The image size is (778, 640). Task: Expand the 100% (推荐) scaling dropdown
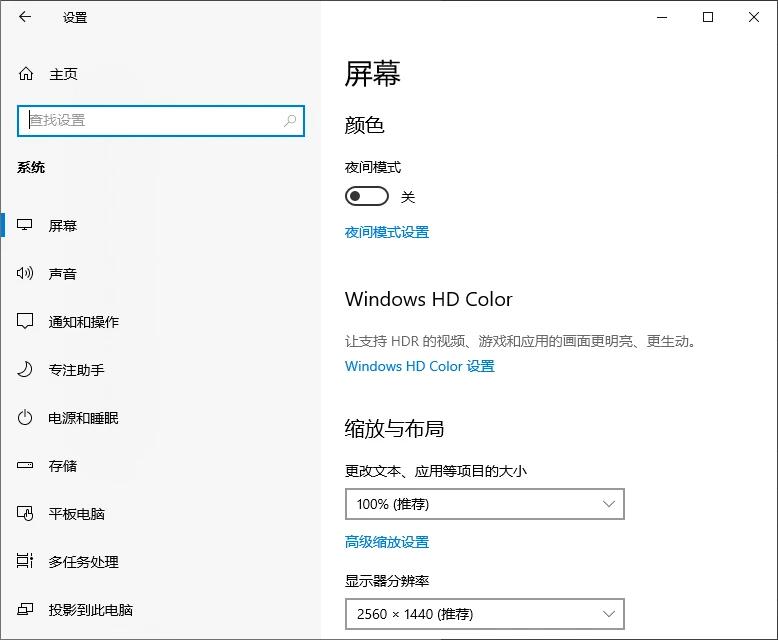tap(484, 504)
